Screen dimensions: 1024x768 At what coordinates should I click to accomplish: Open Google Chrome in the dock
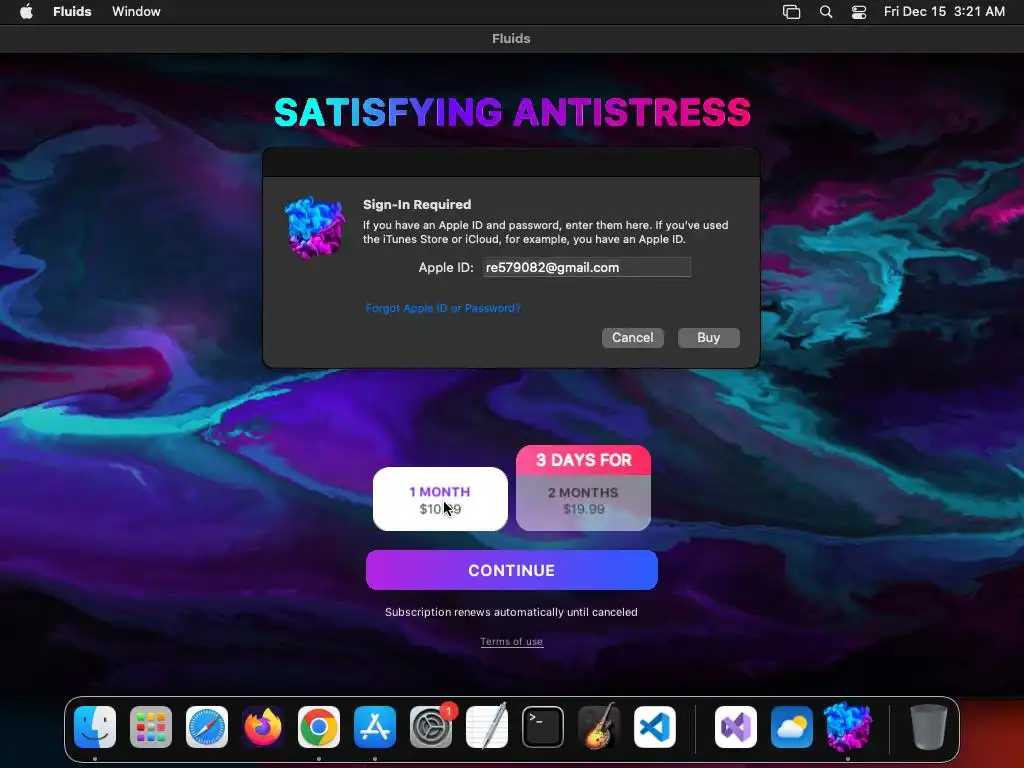coord(319,727)
